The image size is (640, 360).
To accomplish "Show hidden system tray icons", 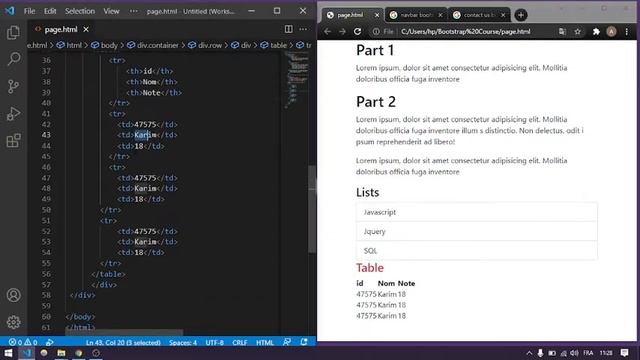I will tap(529, 353).
